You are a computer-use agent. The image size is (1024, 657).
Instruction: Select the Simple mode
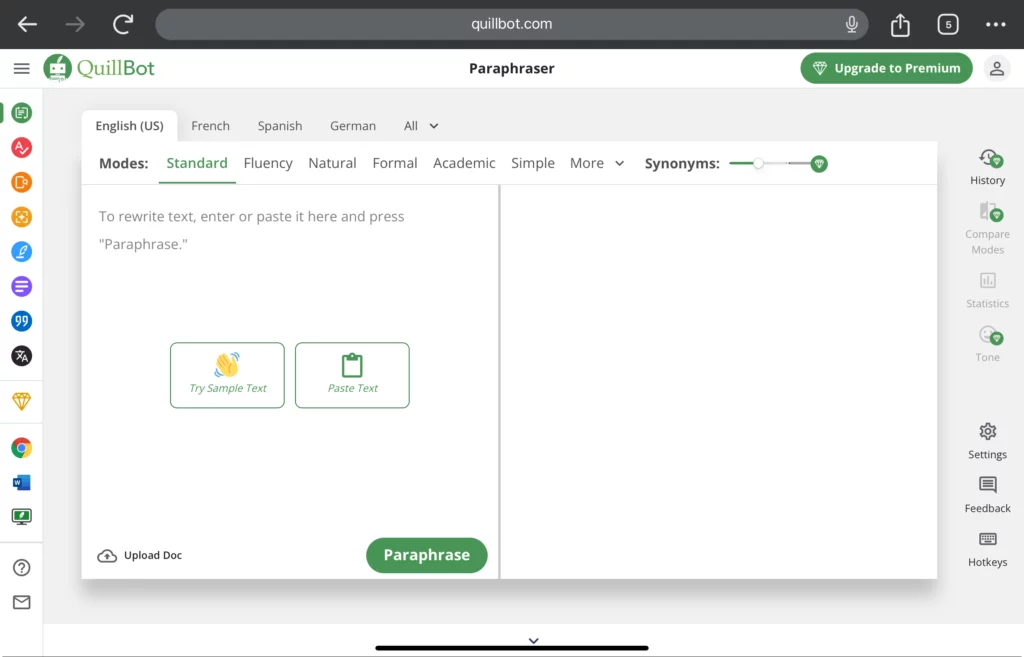532,163
